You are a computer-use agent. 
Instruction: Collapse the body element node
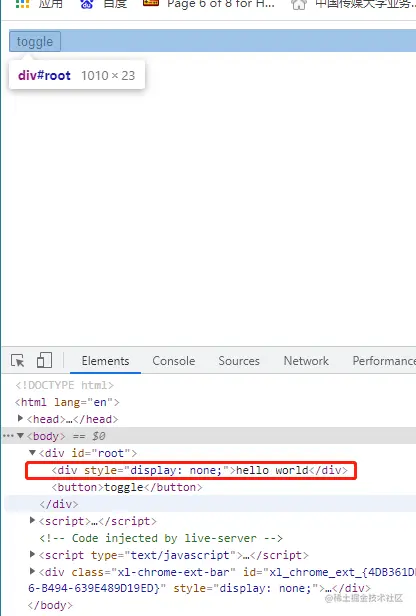tap(20, 436)
